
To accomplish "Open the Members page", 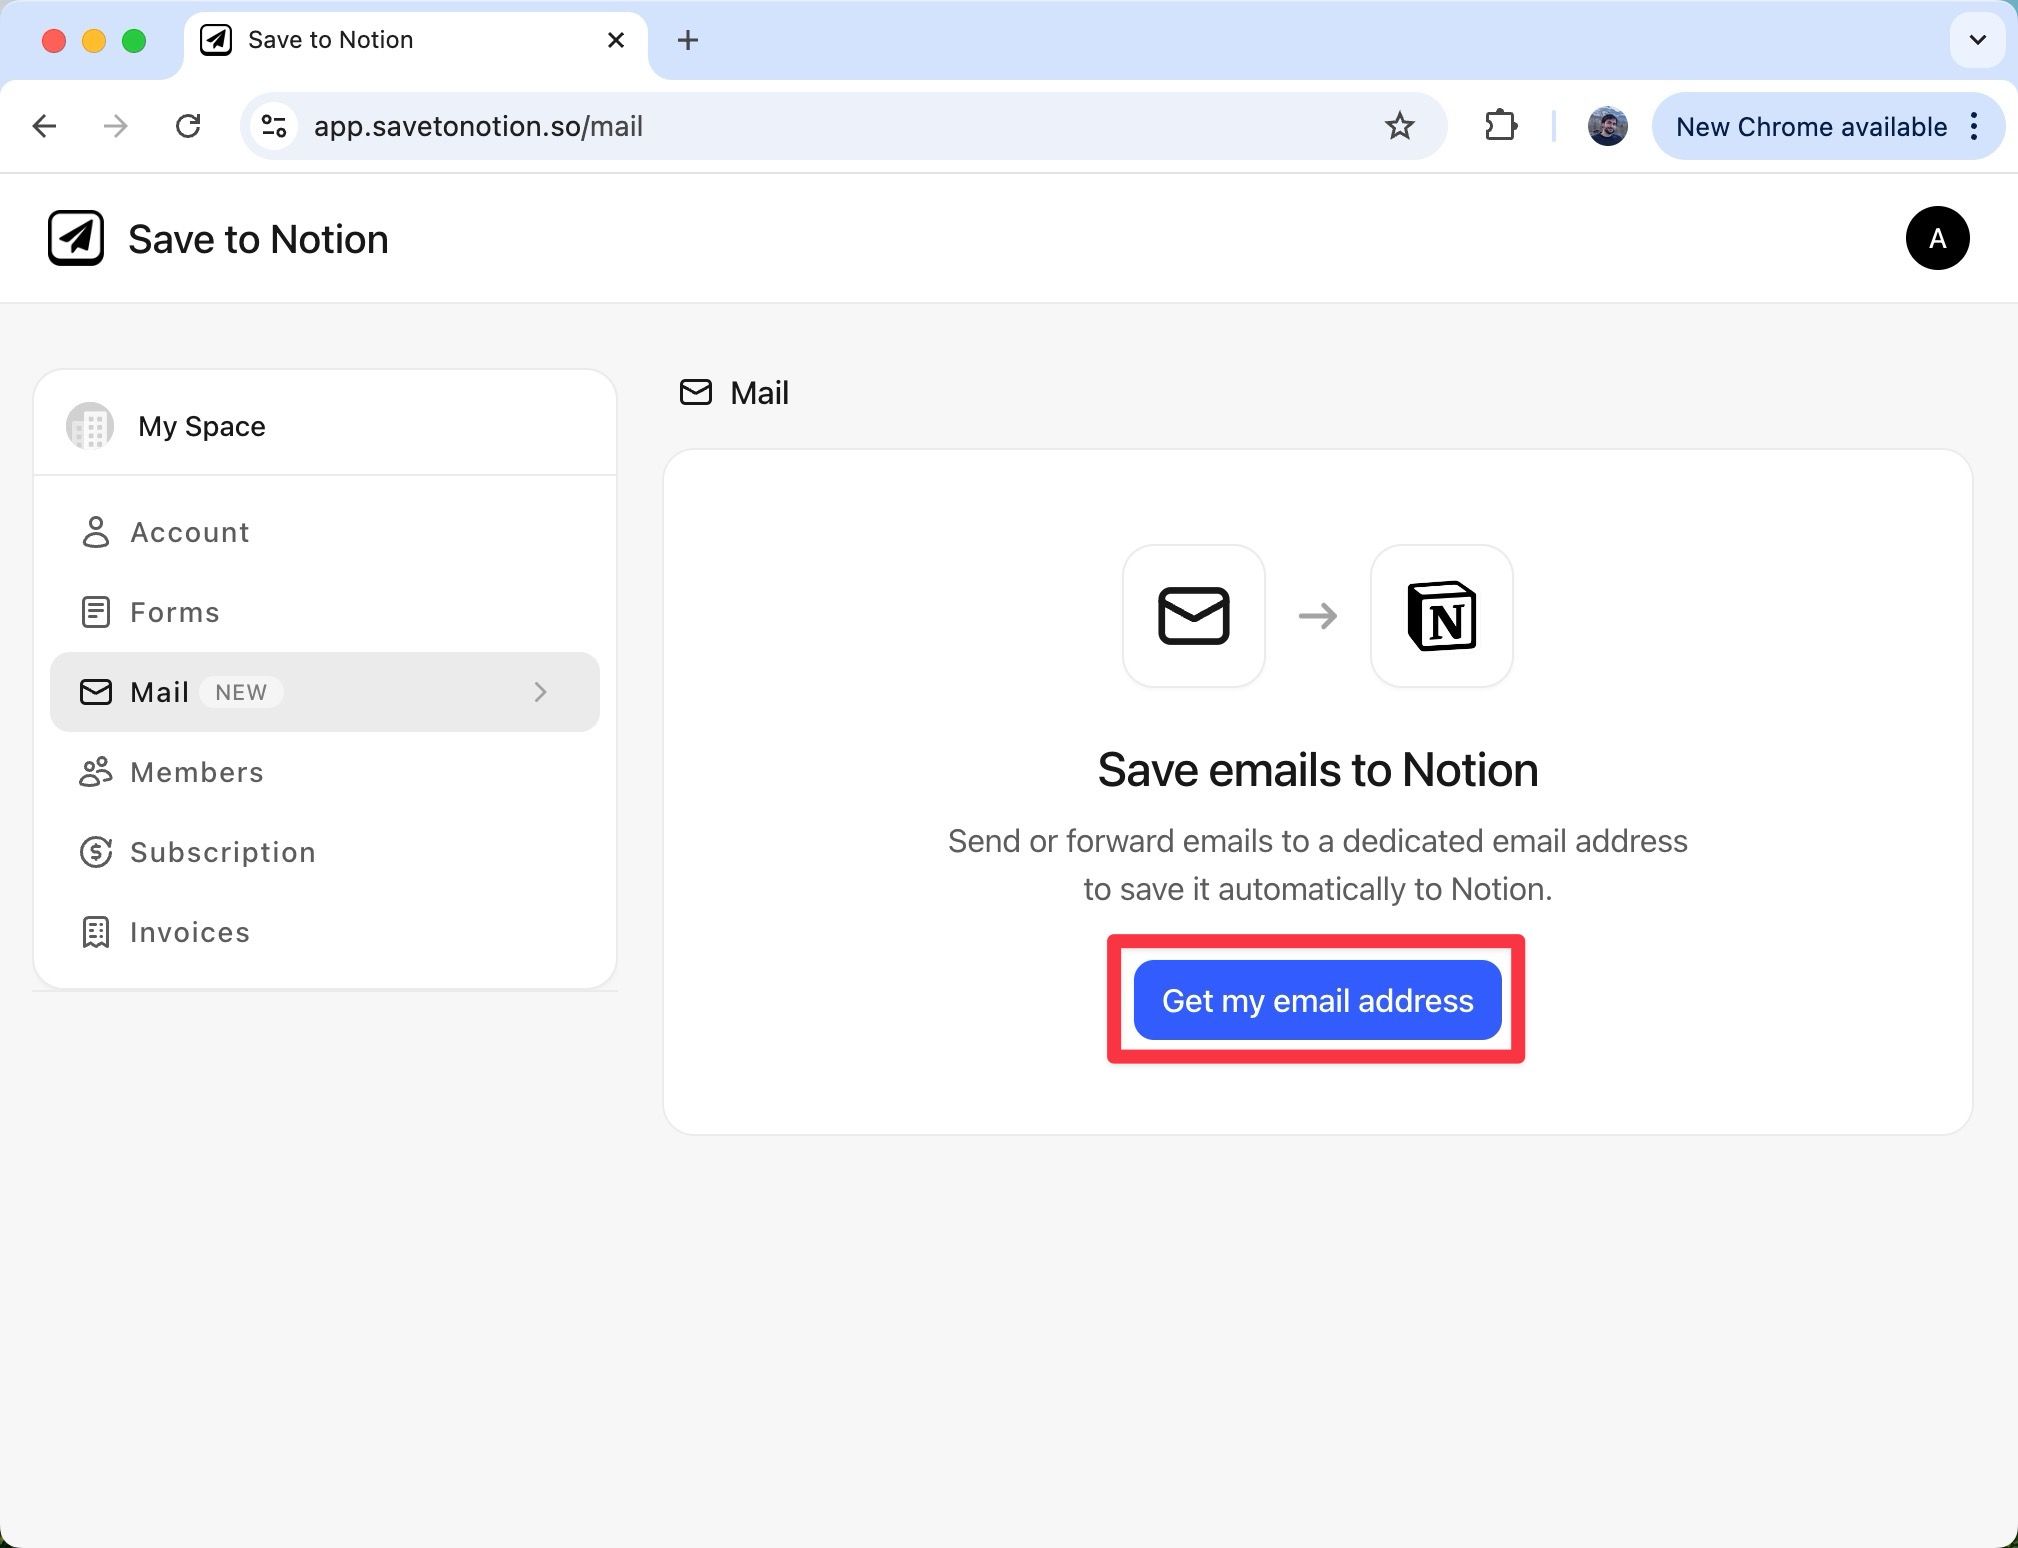I will coord(196,772).
